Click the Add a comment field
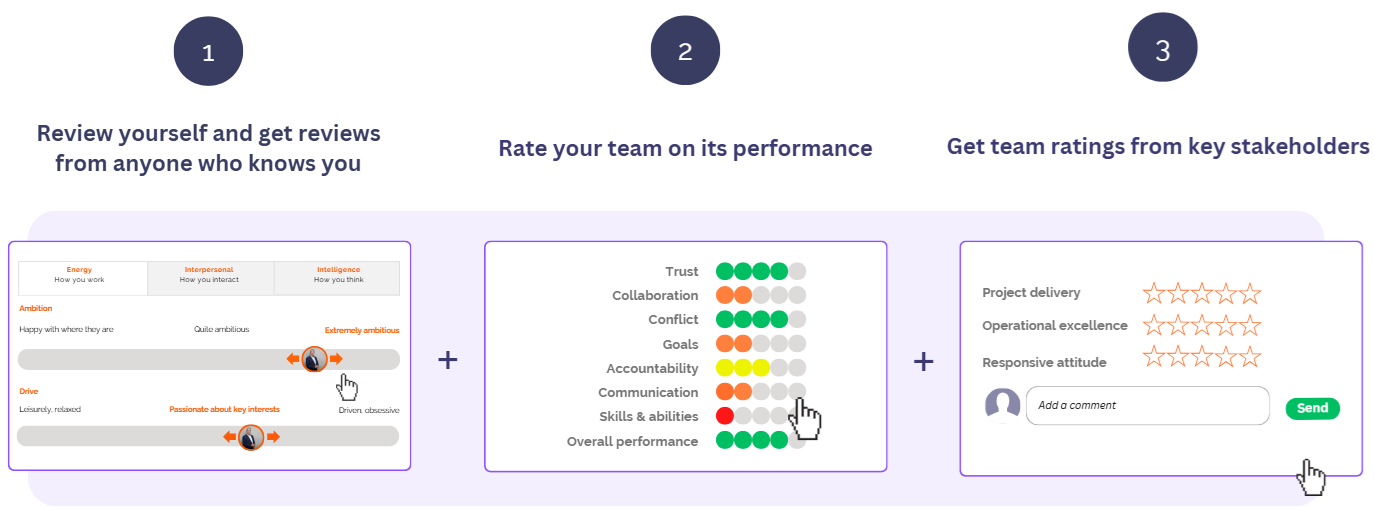1374x509 pixels. (x=1147, y=406)
